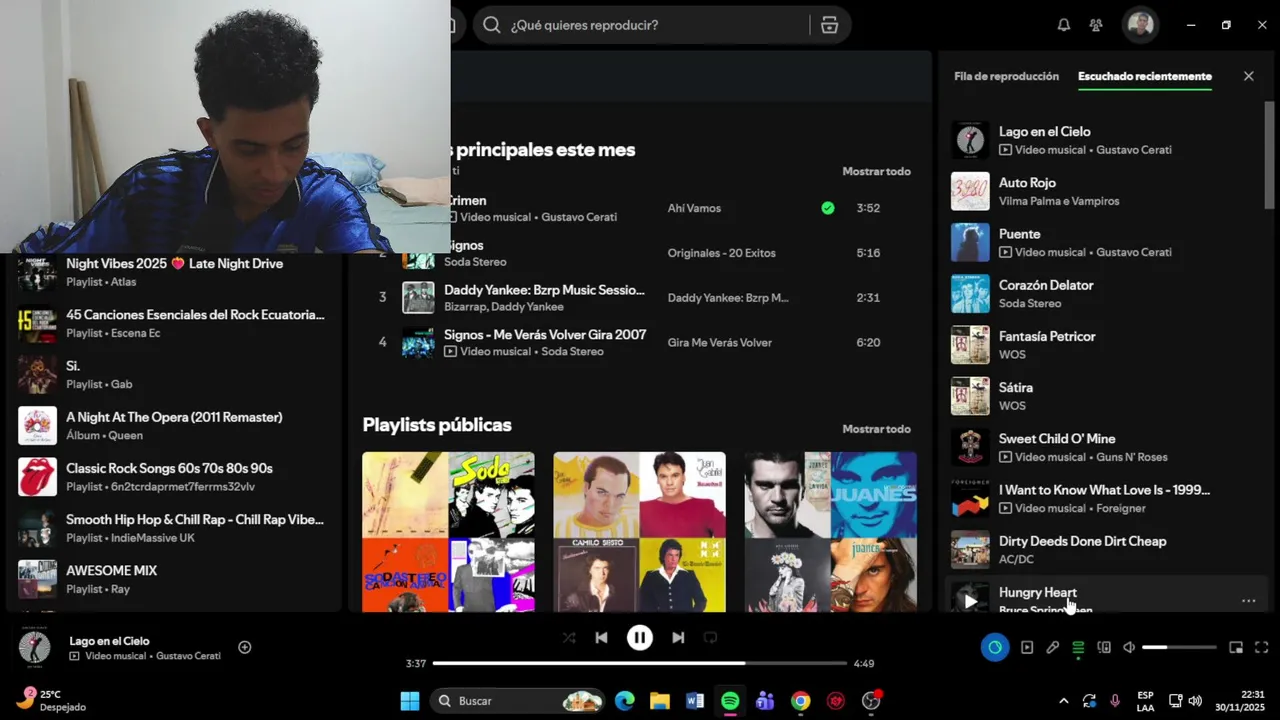Close the queue side panel
This screenshot has width=1280, height=720.
[1248, 76]
